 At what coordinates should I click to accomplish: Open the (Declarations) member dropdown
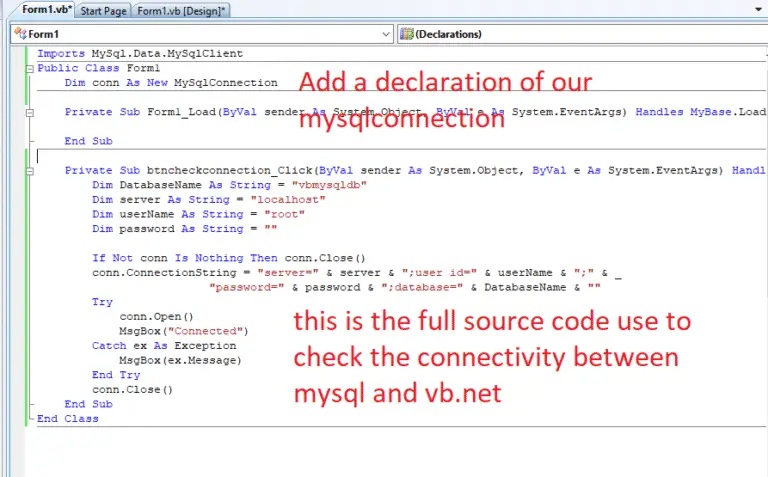[583, 34]
